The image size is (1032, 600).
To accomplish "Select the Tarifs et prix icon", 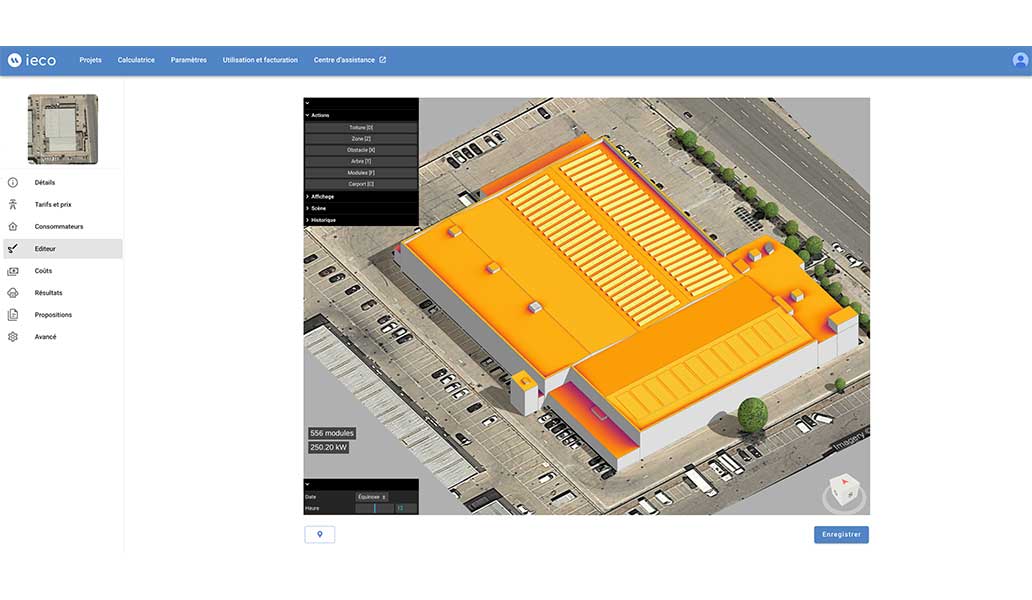I will point(13,205).
